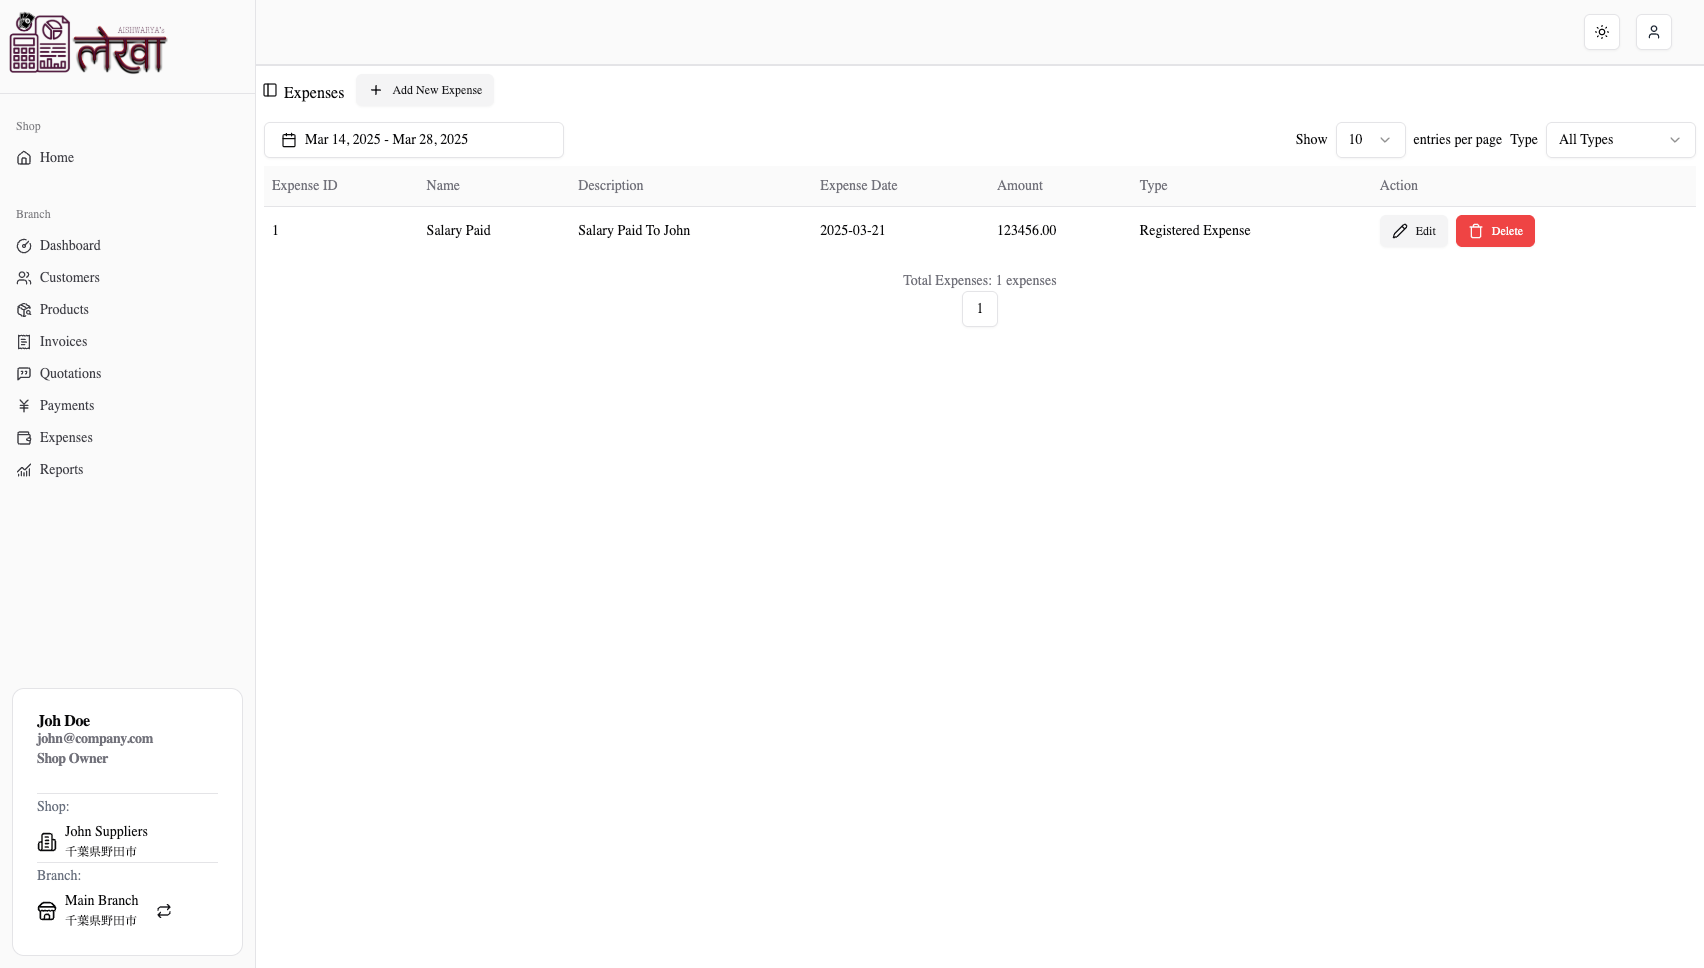Open Dashboard via its clock icon
The image size is (1704, 968).
click(x=24, y=245)
